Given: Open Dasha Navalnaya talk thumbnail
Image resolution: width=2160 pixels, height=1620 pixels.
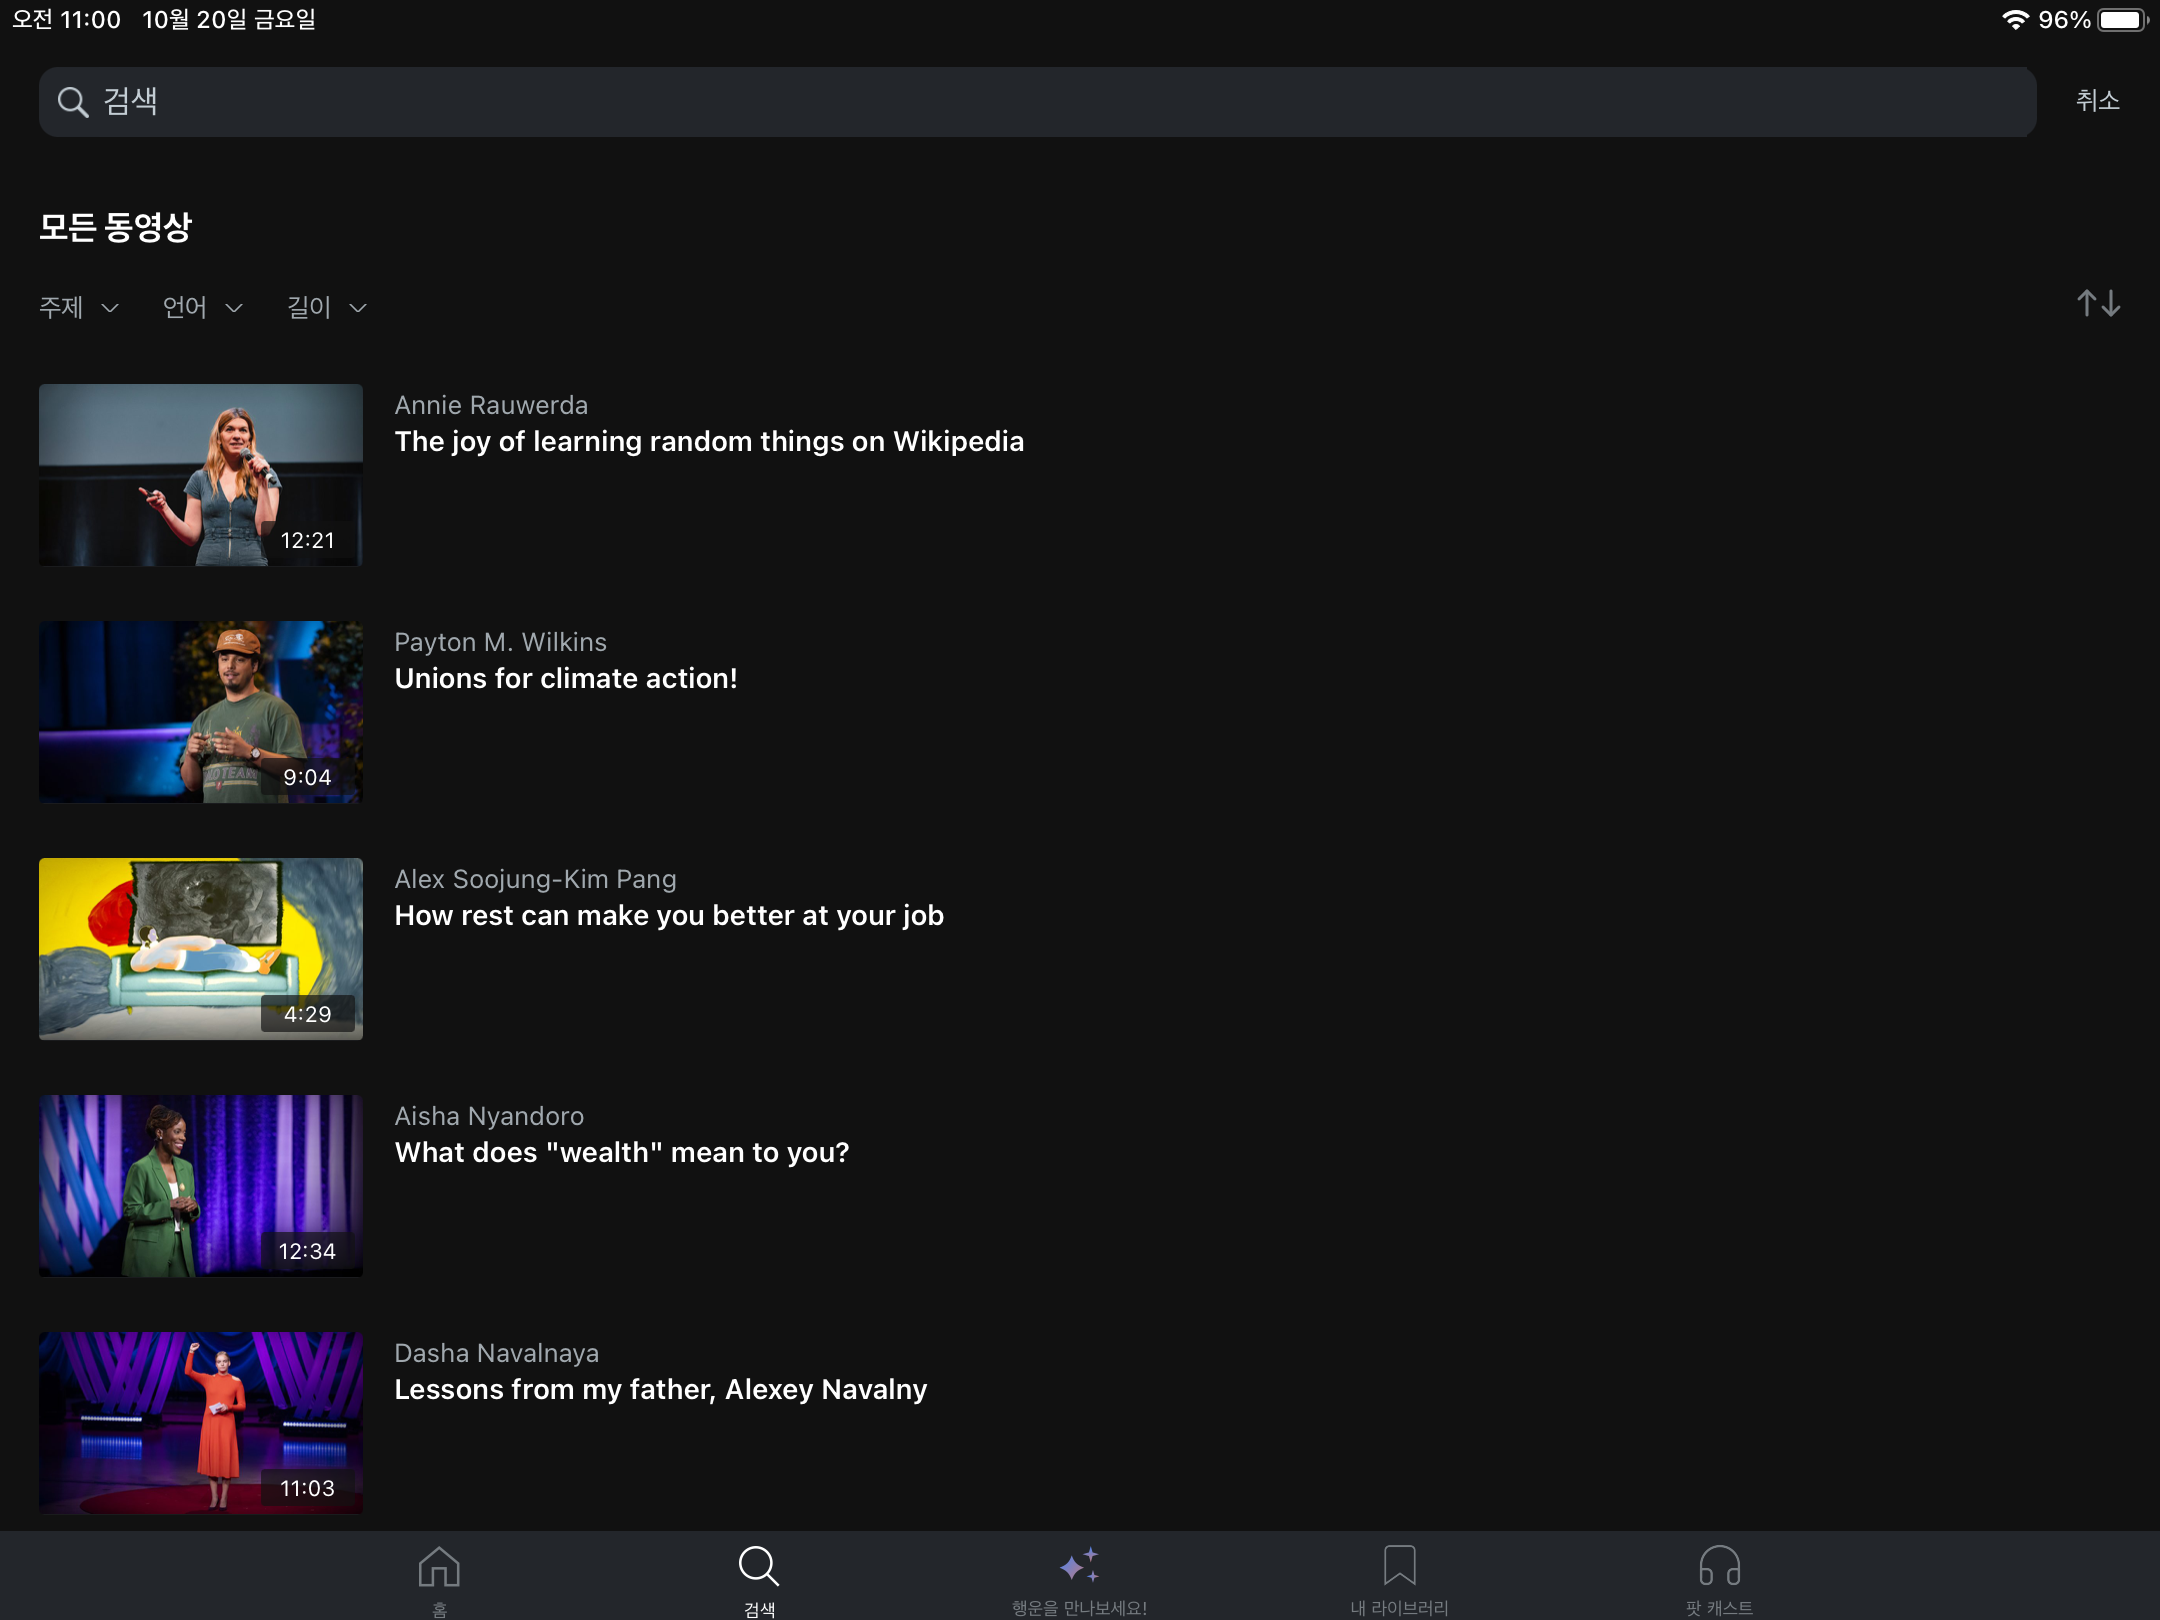Looking at the screenshot, I should (x=201, y=1422).
